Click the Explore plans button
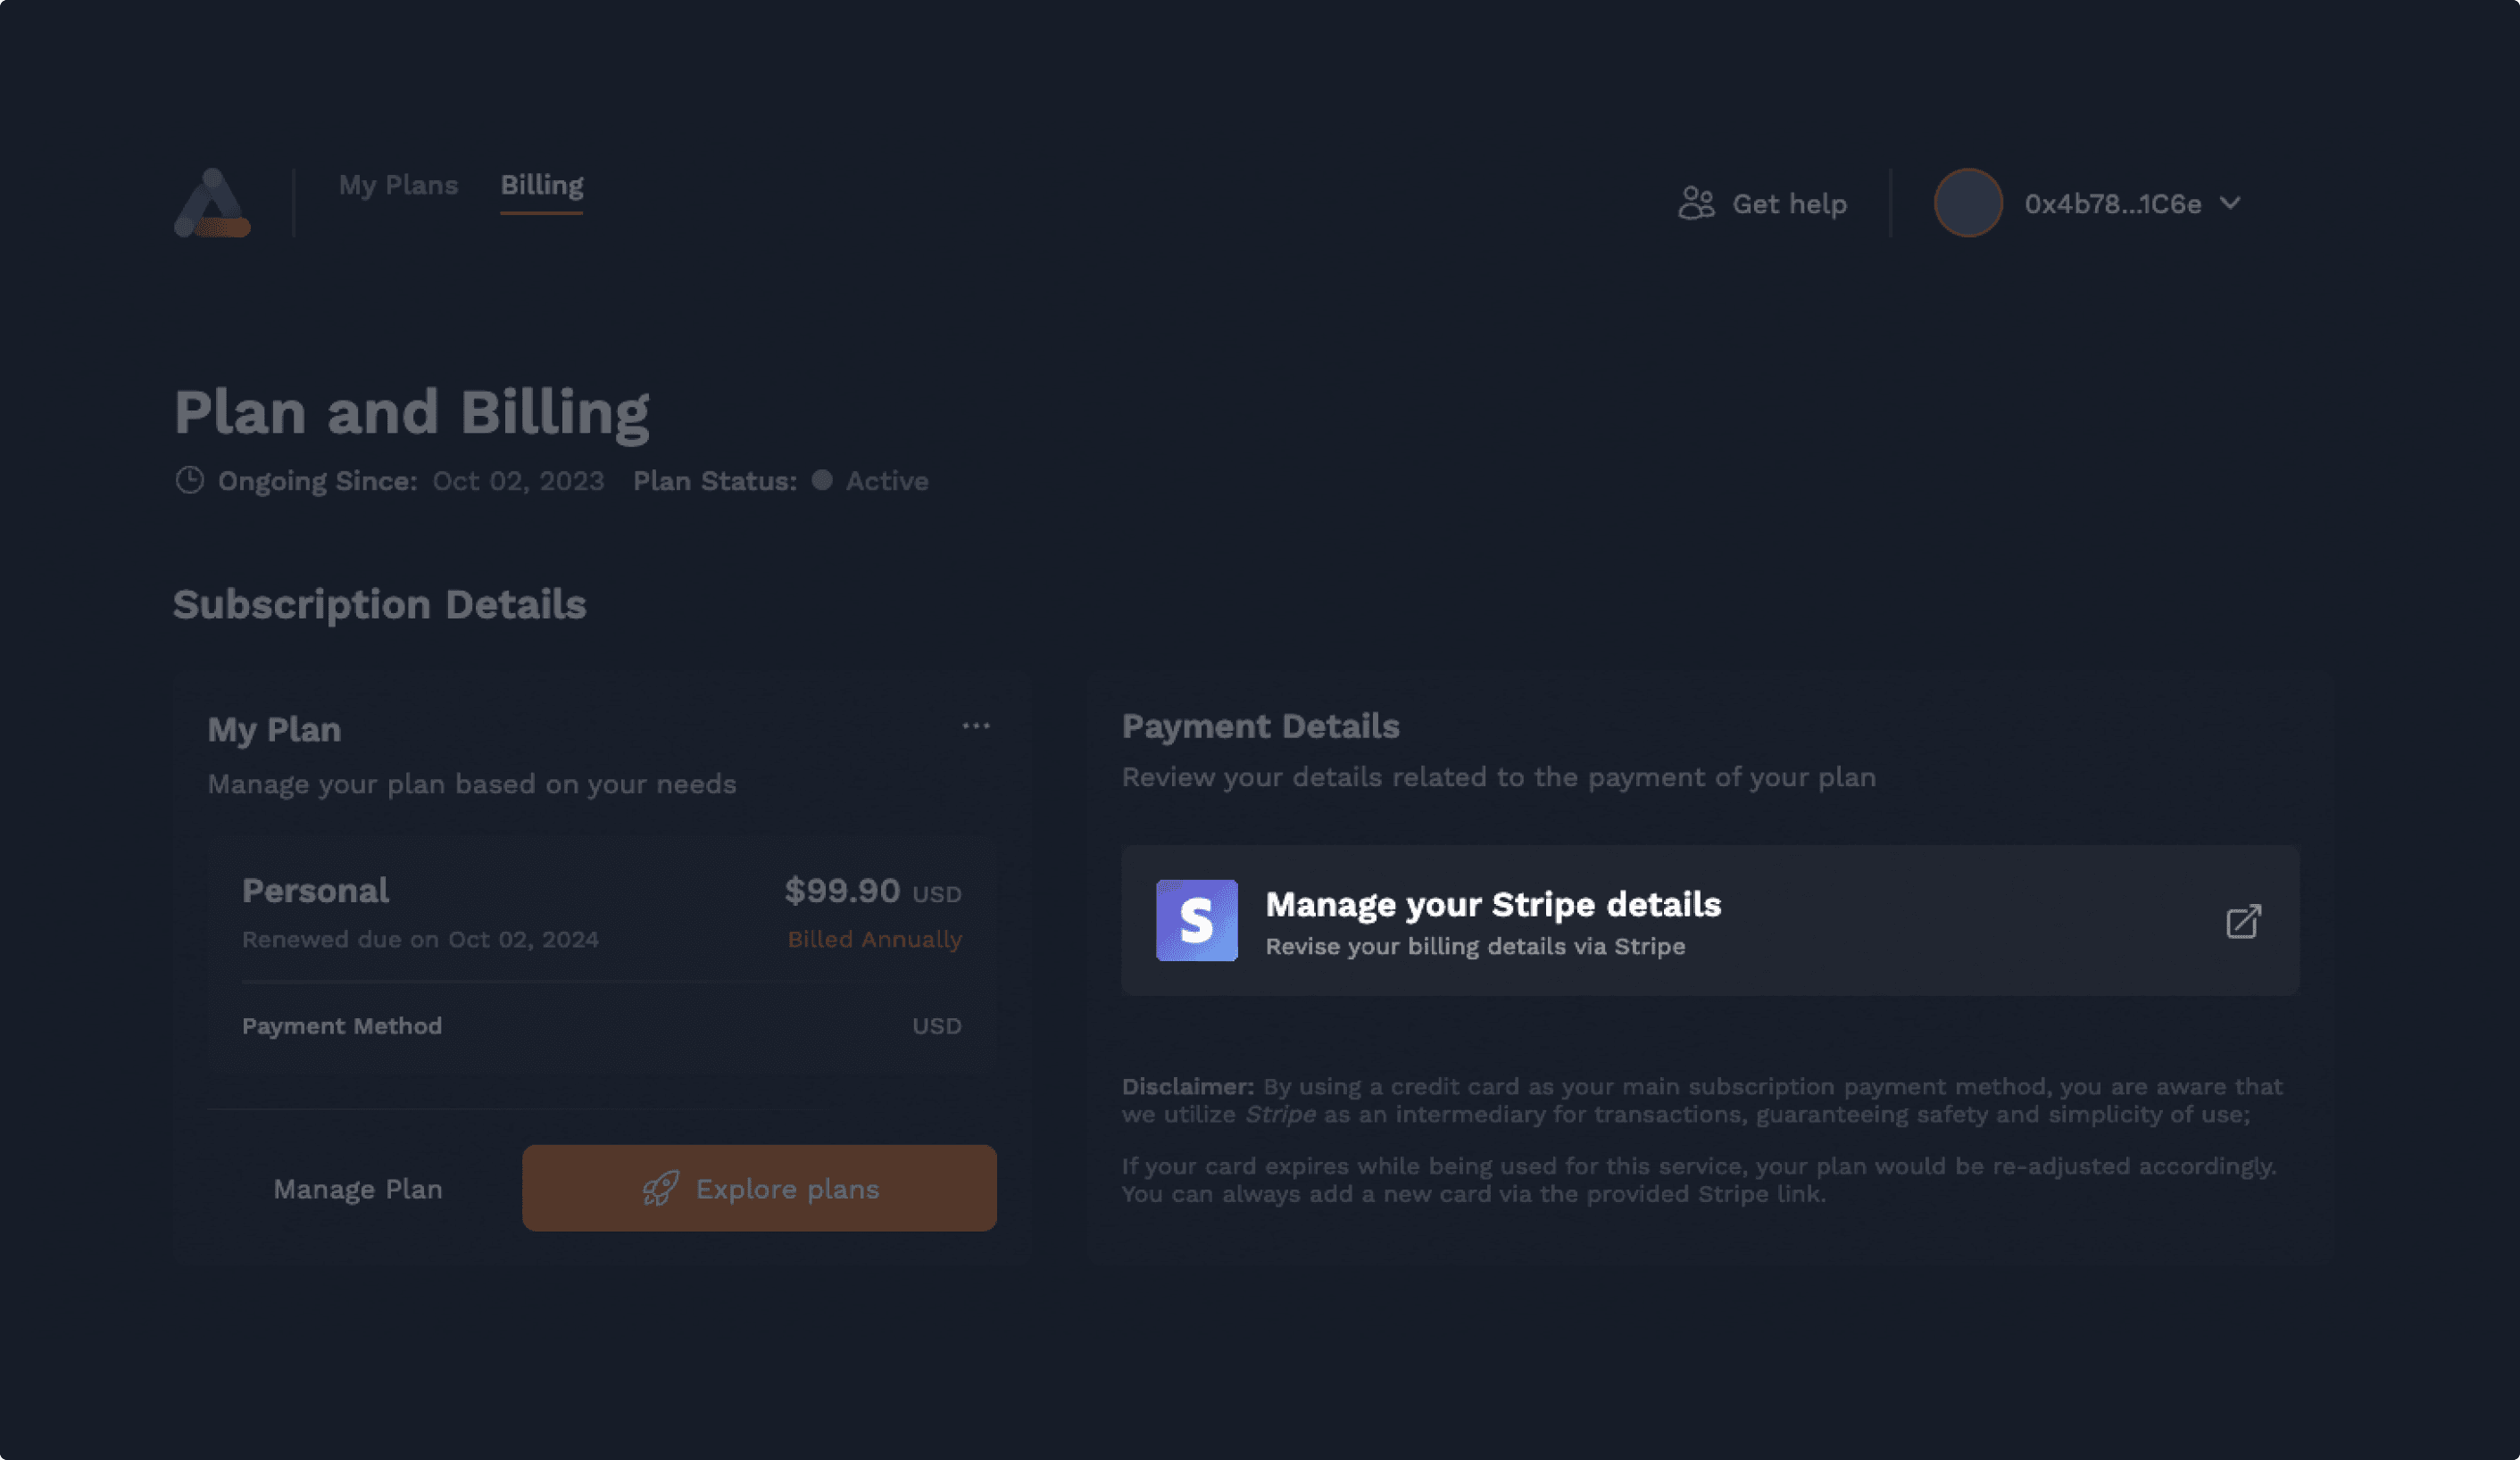Viewport: 2520px width, 1460px height. click(x=759, y=1188)
